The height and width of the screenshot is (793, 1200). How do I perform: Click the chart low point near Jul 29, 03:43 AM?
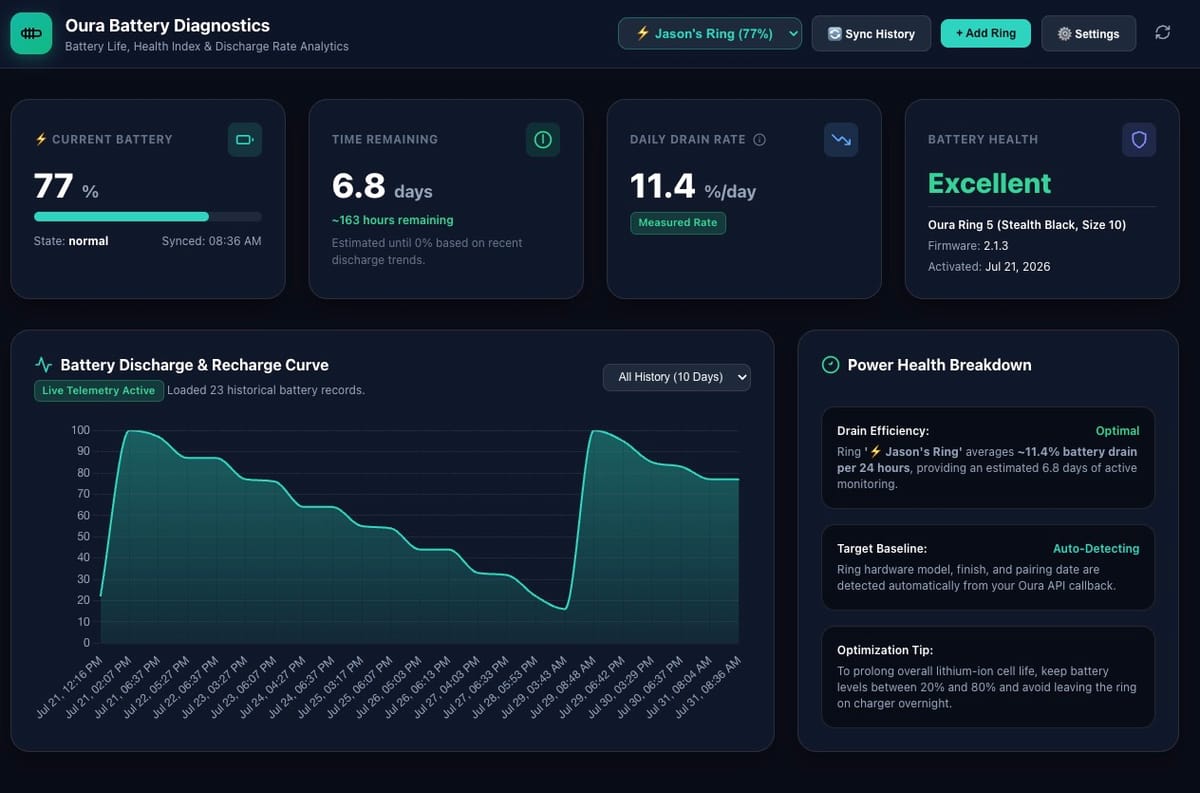[x=565, y=608]
